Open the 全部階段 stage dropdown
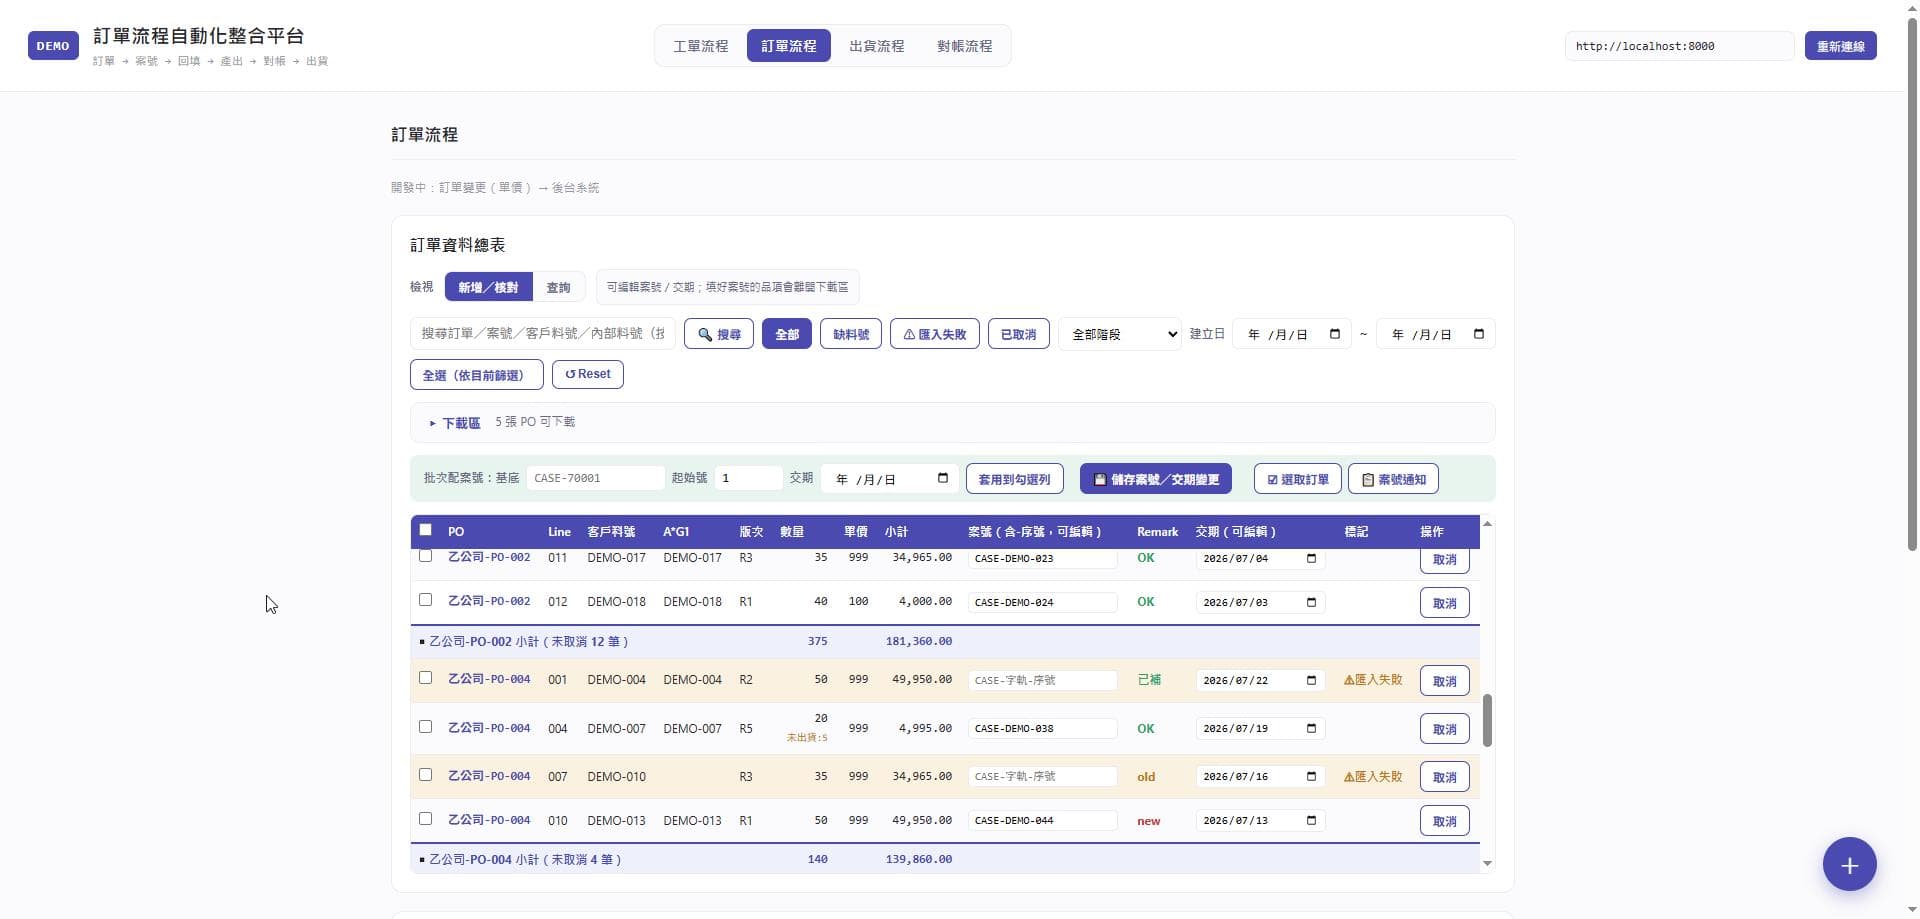Screen dimensions: 1920x919 pos(1120,334)
